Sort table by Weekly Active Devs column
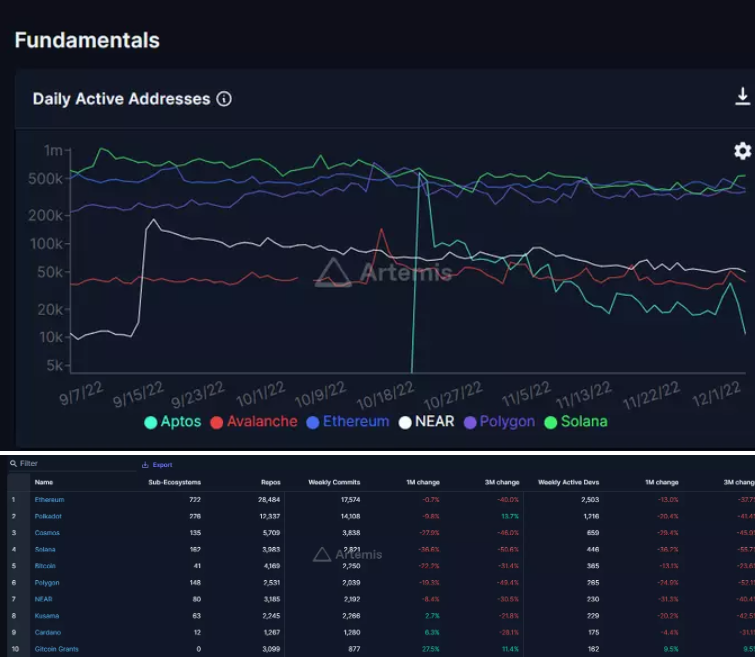Image resolution: width=755 pixels, height=657 pixels. (x=569, y=482)
